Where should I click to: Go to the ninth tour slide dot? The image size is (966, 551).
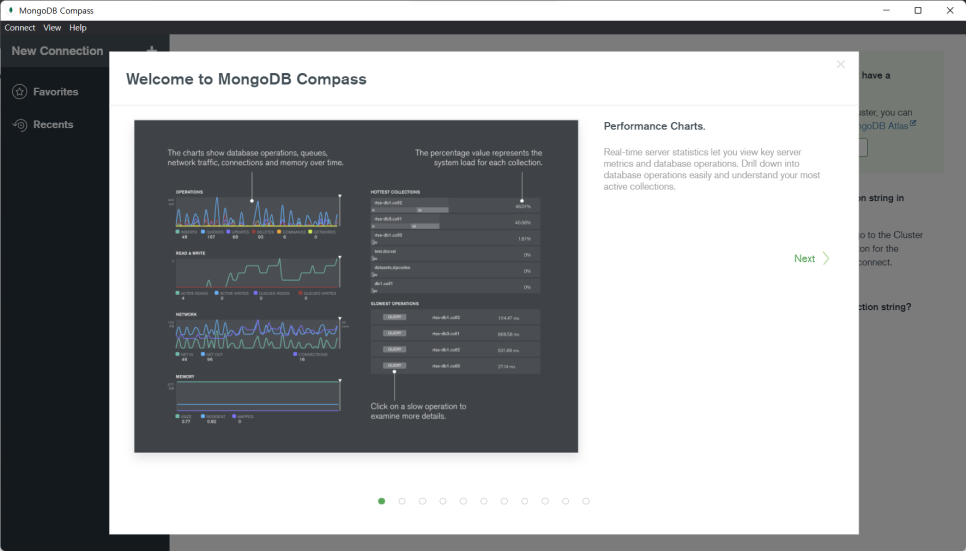point(545,501)
